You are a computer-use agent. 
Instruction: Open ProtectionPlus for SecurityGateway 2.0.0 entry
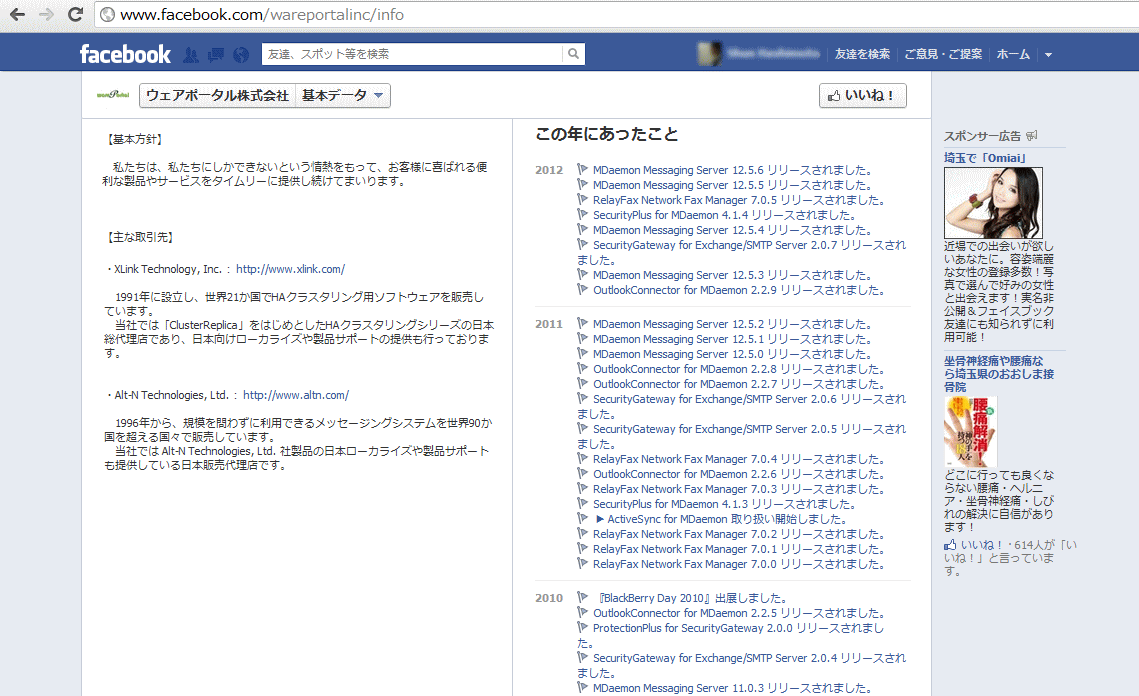pos(731,635)
